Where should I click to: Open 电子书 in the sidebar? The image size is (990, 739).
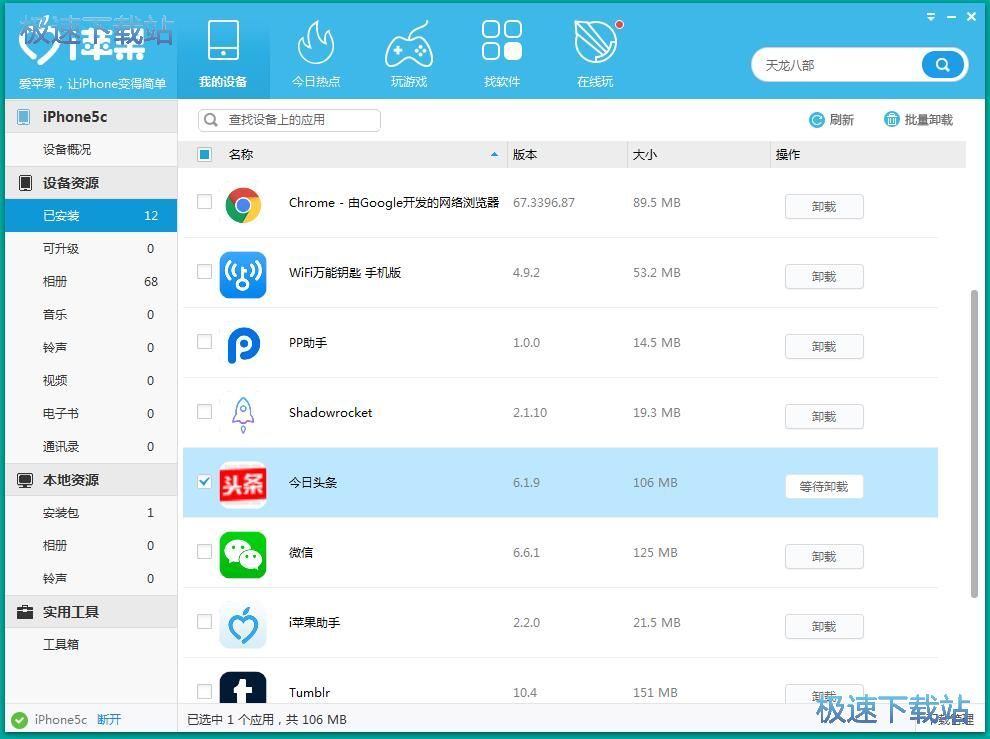(91, 413)
